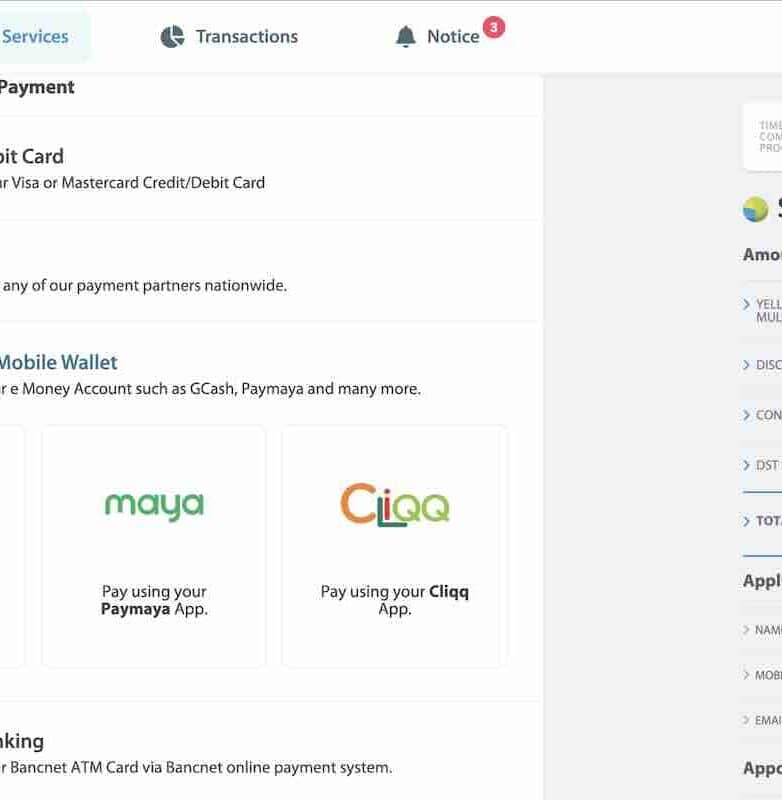Image resolution: width=782 pixels, height=800 pixels.
Task: Expand the TOTAL row chevron
Action: 747,521
